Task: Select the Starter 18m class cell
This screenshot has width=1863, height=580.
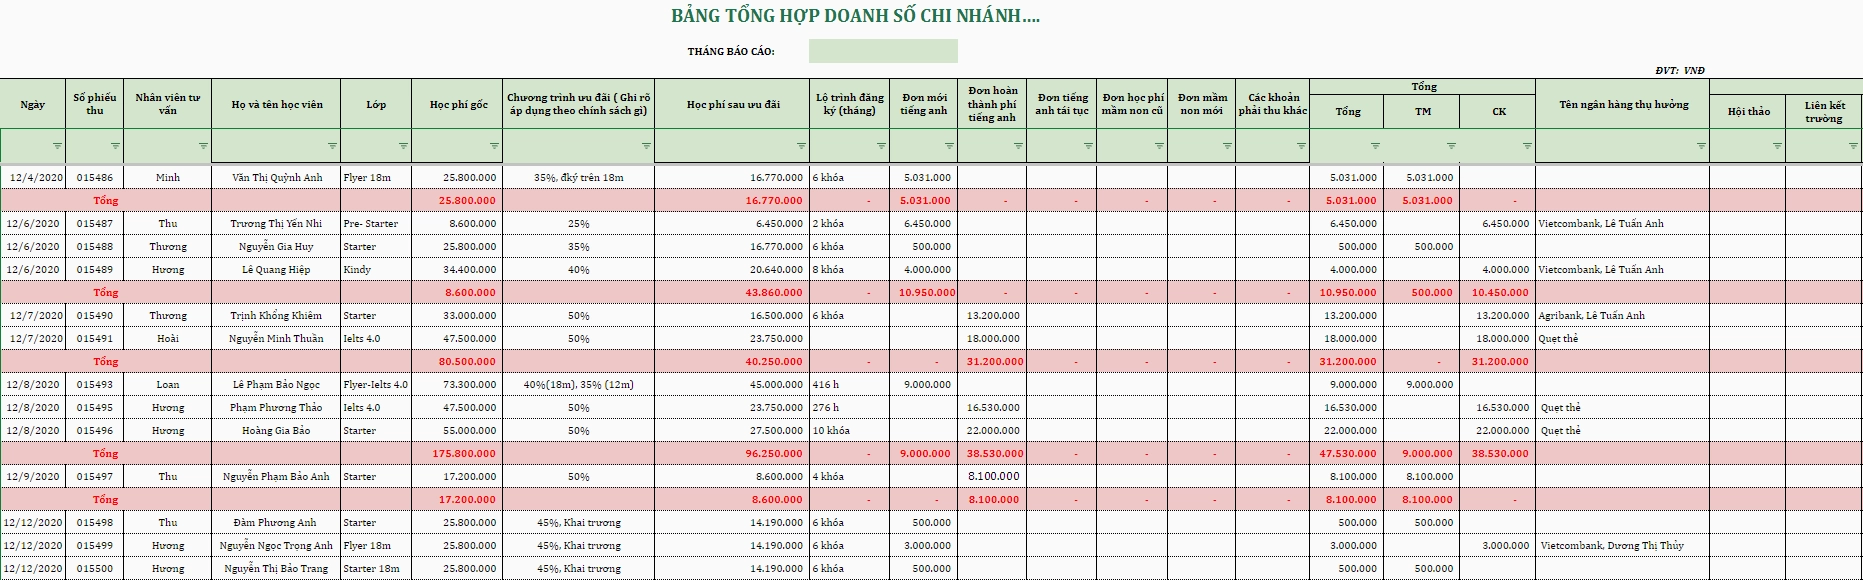Action: click(x=376, y=568)
